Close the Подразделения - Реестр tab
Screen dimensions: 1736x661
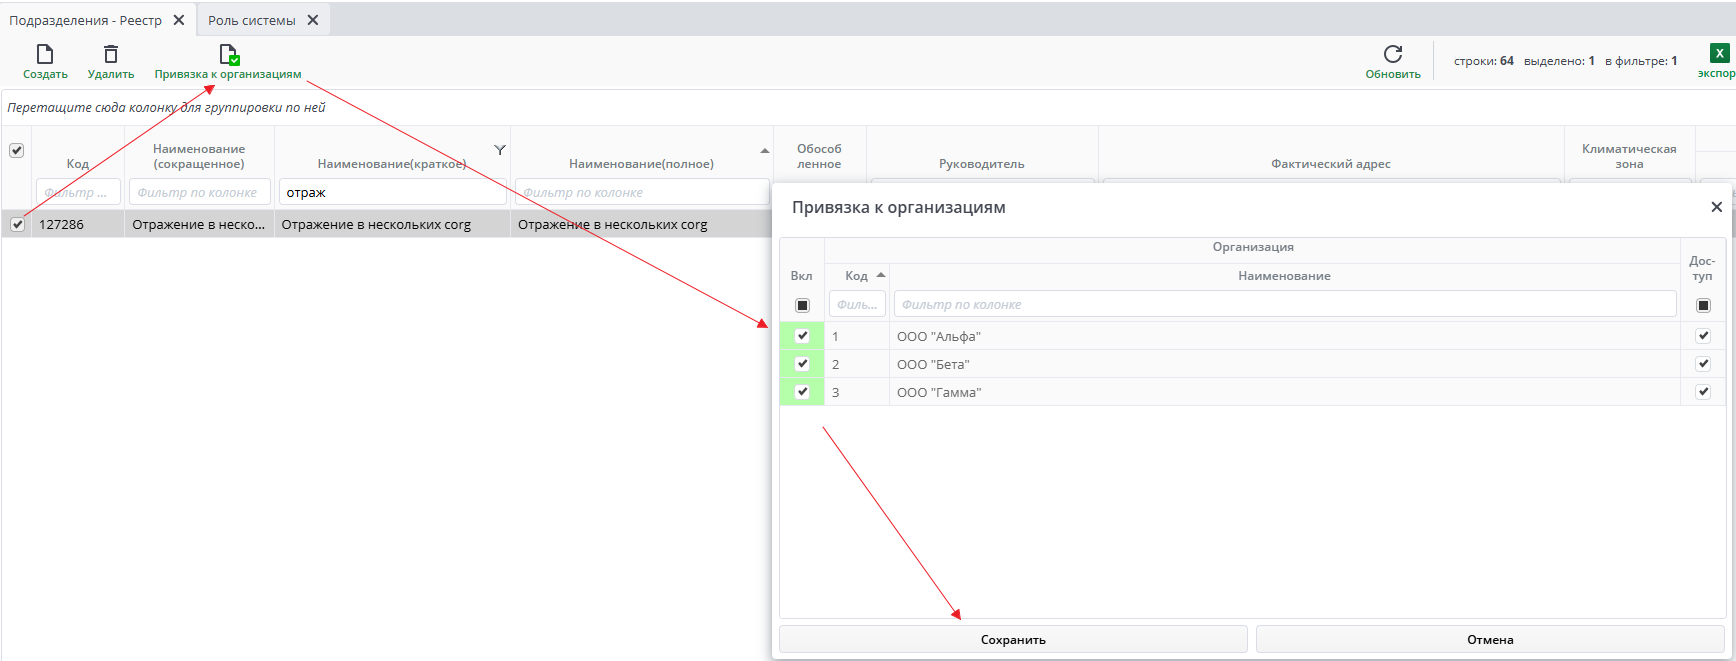coord(179,20)
